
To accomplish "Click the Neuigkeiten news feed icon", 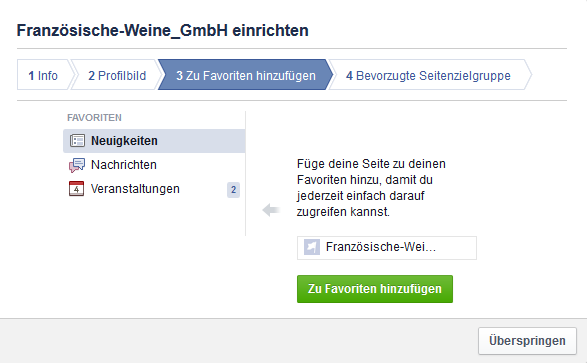I will (x=77, y=141).
